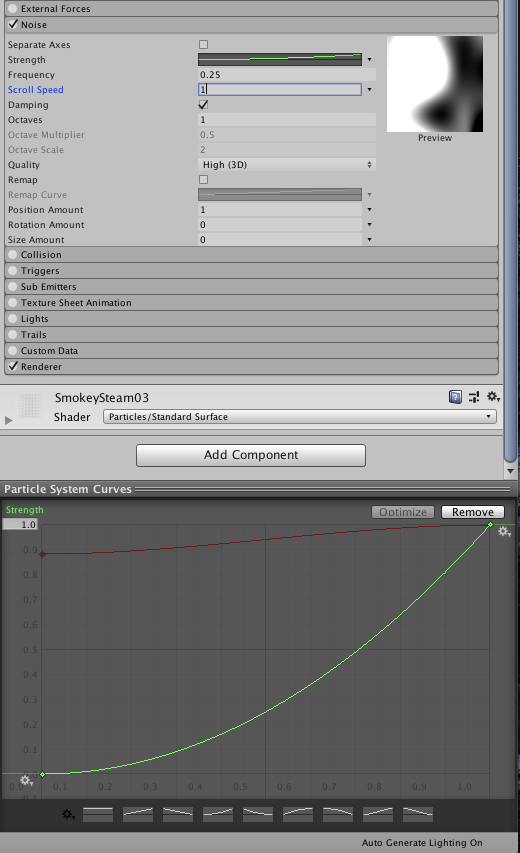
Task: Open the SmokeySteam03 material settings gear
Action: tap(493, 397)
